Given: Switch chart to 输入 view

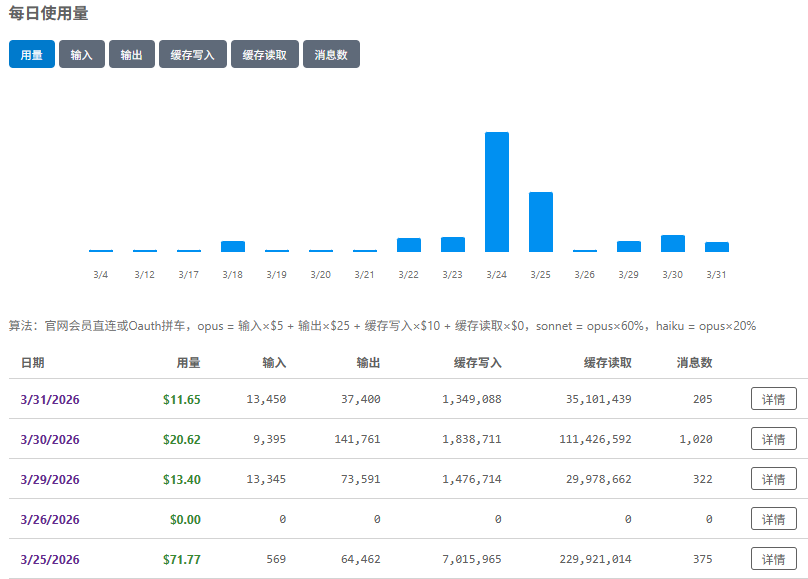Looking at the screenshot, I should [x=82, y=54].
